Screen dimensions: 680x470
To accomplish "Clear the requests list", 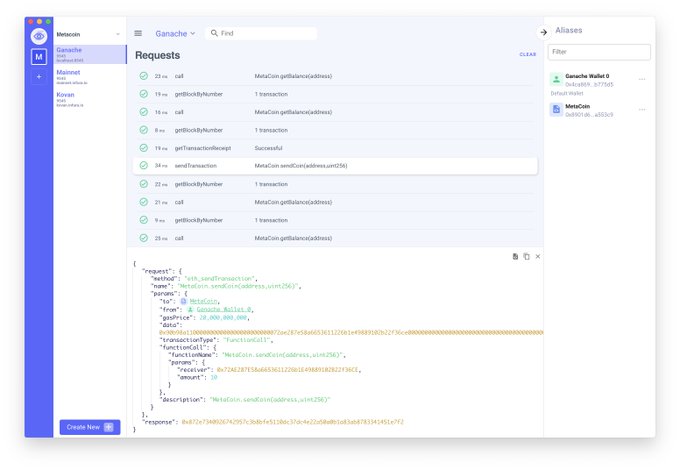I will pos(528,55).
